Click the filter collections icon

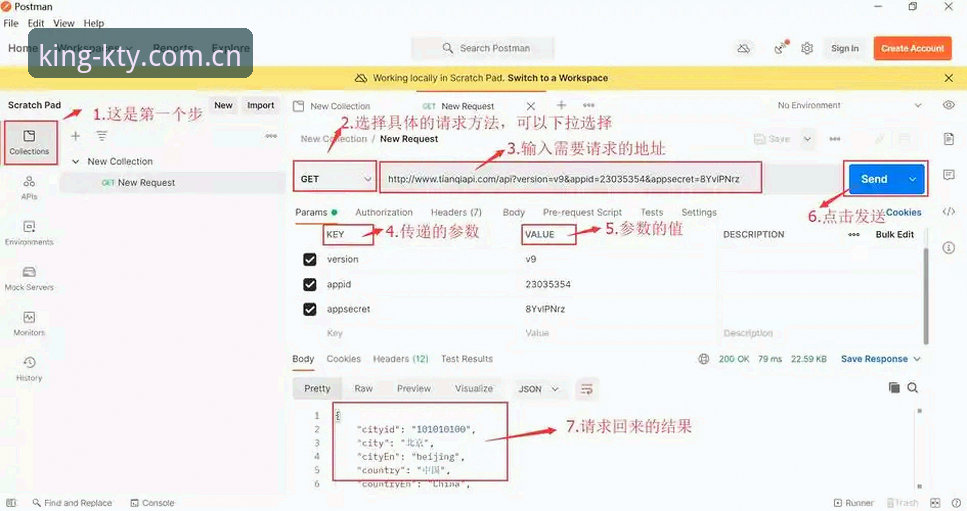tap(102, 136)
